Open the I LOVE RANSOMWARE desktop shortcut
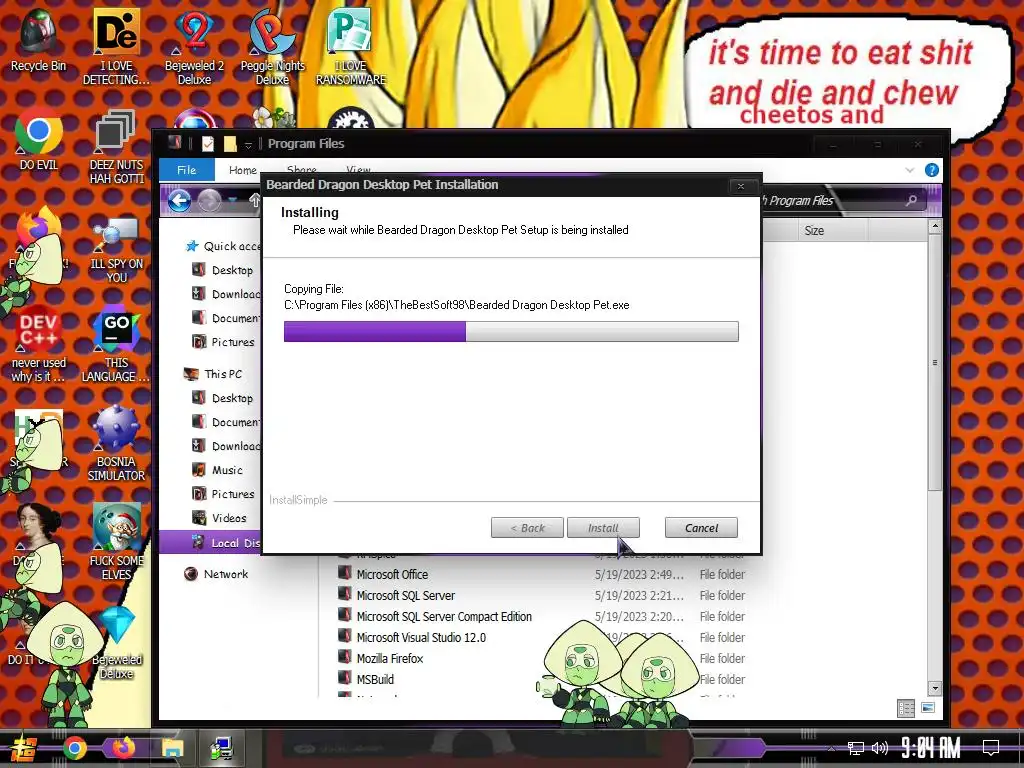 [351, 46]
